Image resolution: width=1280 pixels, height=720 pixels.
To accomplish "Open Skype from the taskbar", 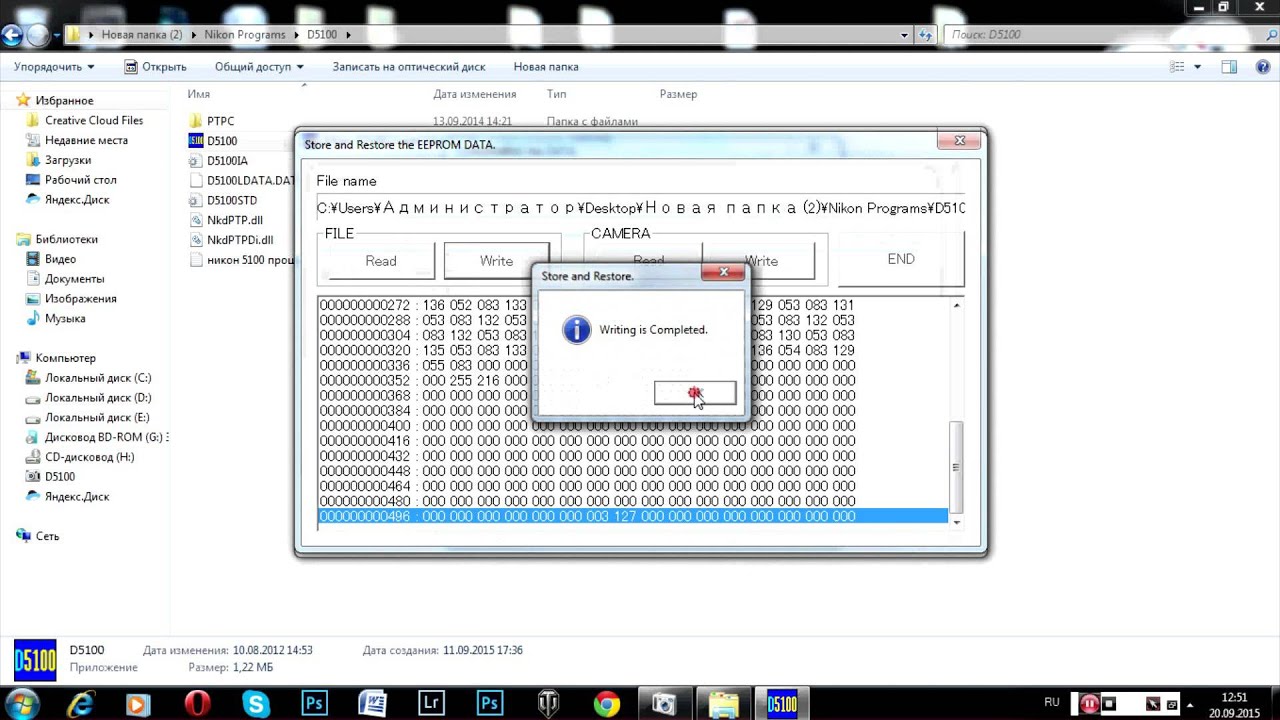I will click(256, 704).
